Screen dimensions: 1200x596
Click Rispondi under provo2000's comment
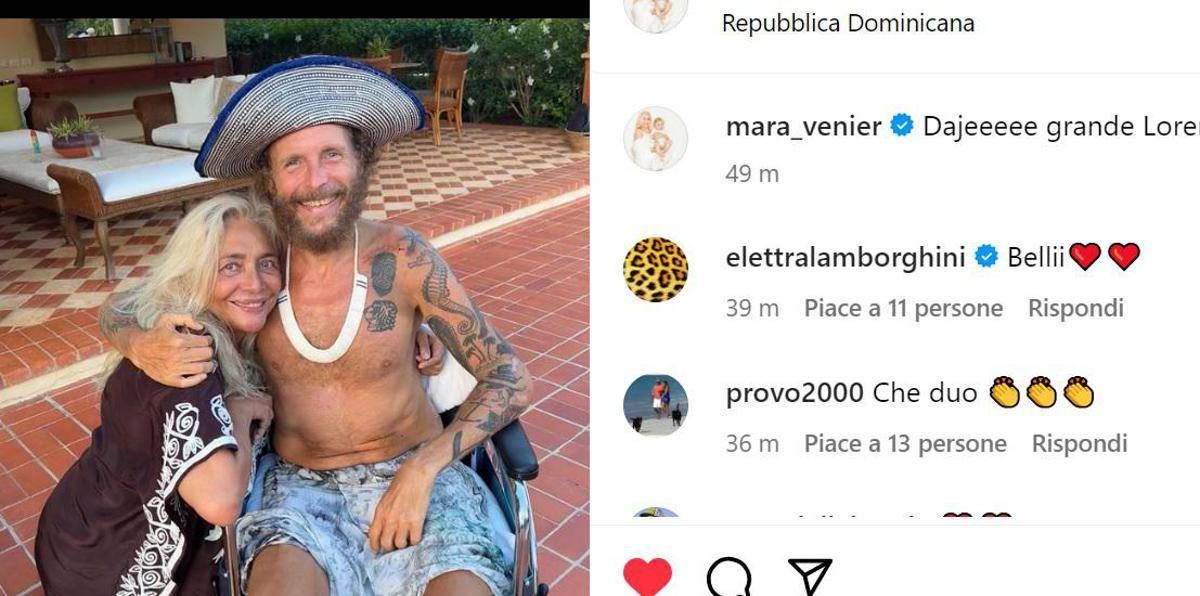pos(1080,443)
